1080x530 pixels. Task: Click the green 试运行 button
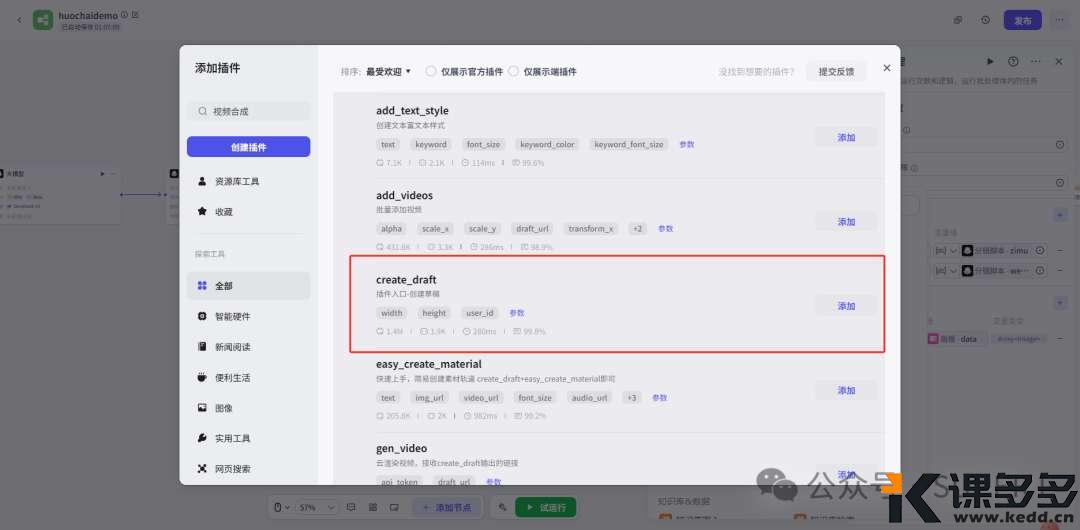[x=546, y=507]
